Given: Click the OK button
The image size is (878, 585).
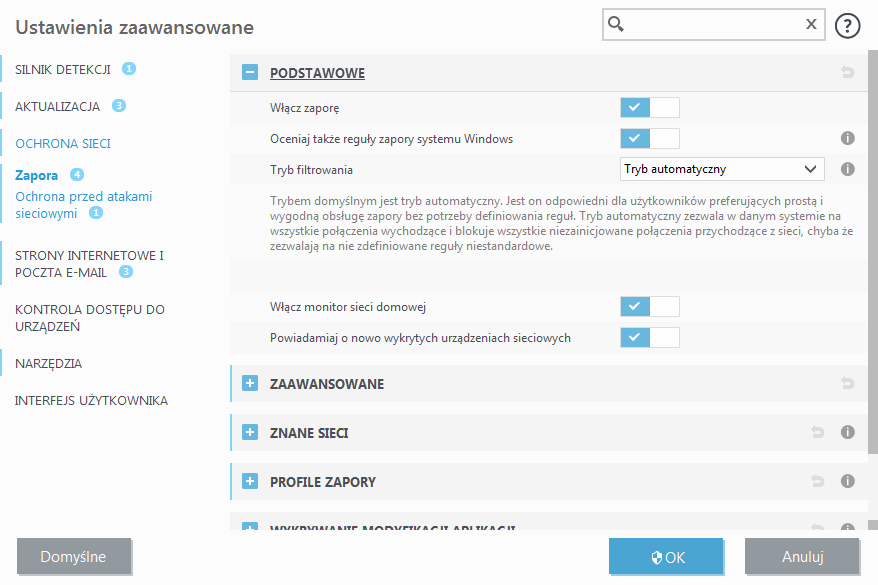Looking at the screenshot, I should [666, 557].
